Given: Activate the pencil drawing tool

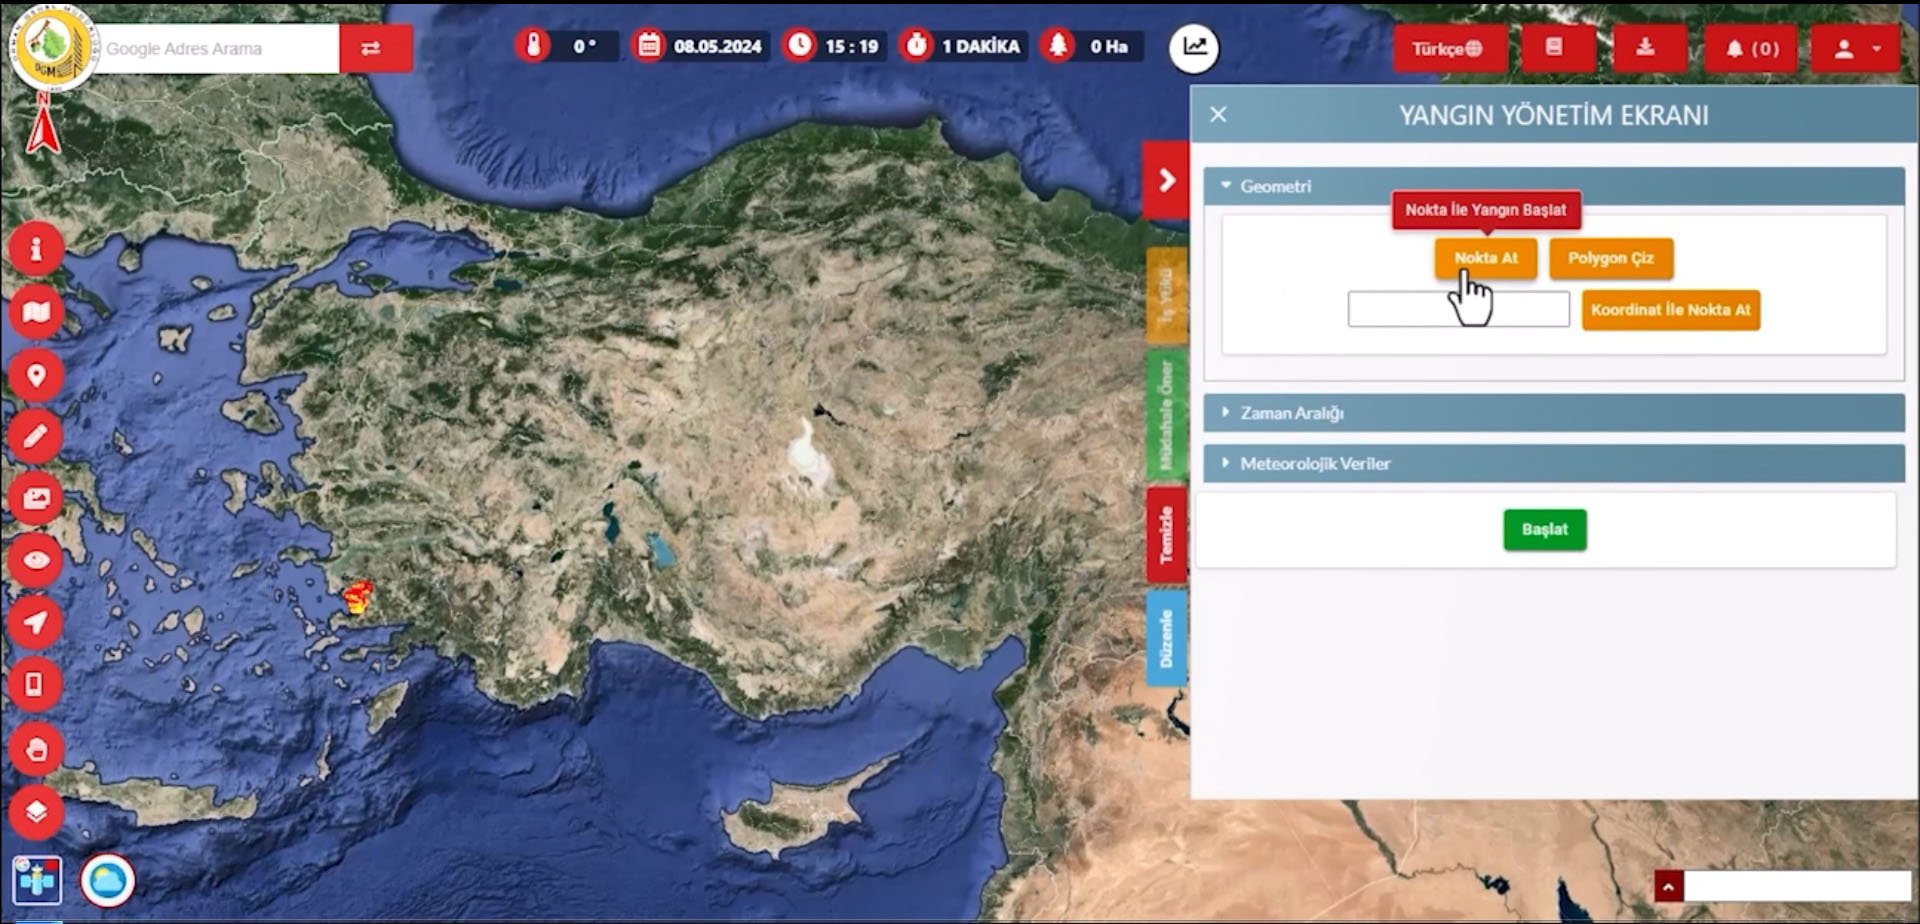Looking at the screenshot, I should pyautogui.click(x=36, y=437).
